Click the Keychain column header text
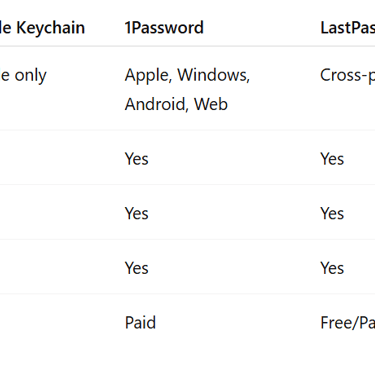This screenshot has width=375, height=366. 42,28
